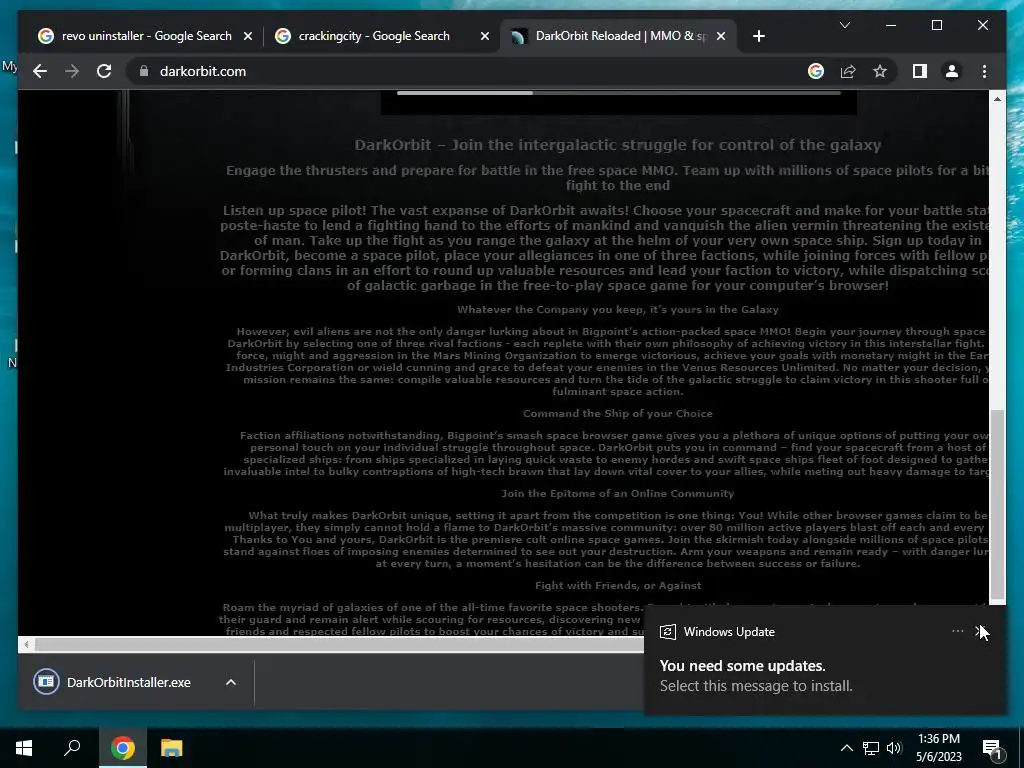Open the Windows Start menu

[24, 748]
